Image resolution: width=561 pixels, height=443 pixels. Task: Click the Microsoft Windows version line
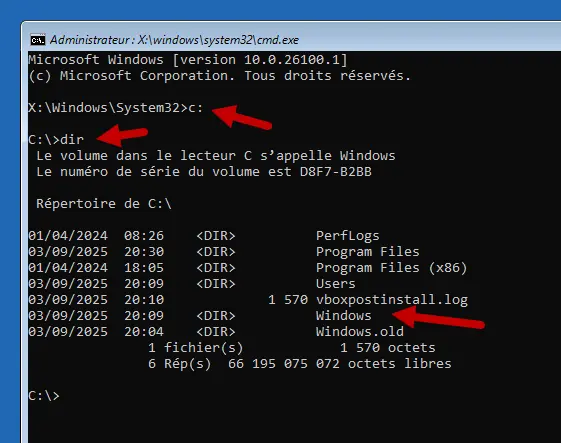click(x=188, y=59)
